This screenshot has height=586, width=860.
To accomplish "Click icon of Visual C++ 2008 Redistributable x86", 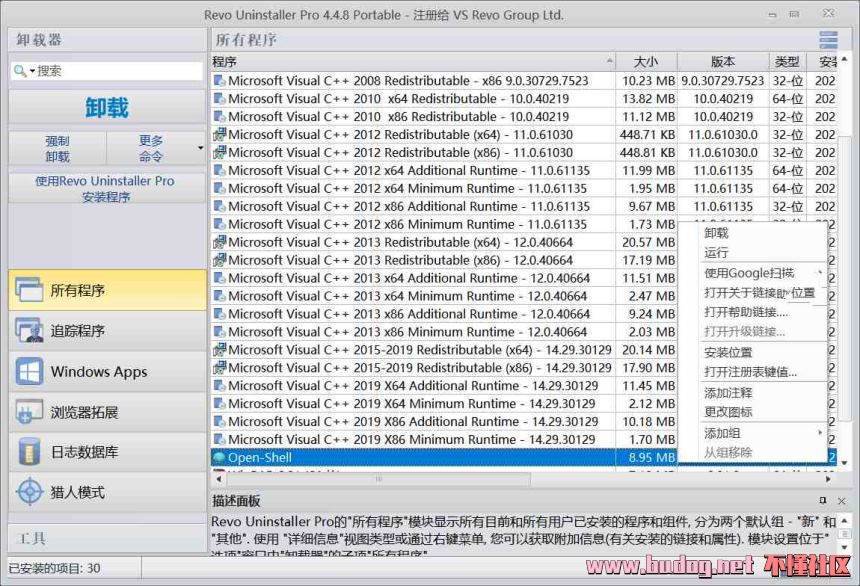I will point(219,81).
